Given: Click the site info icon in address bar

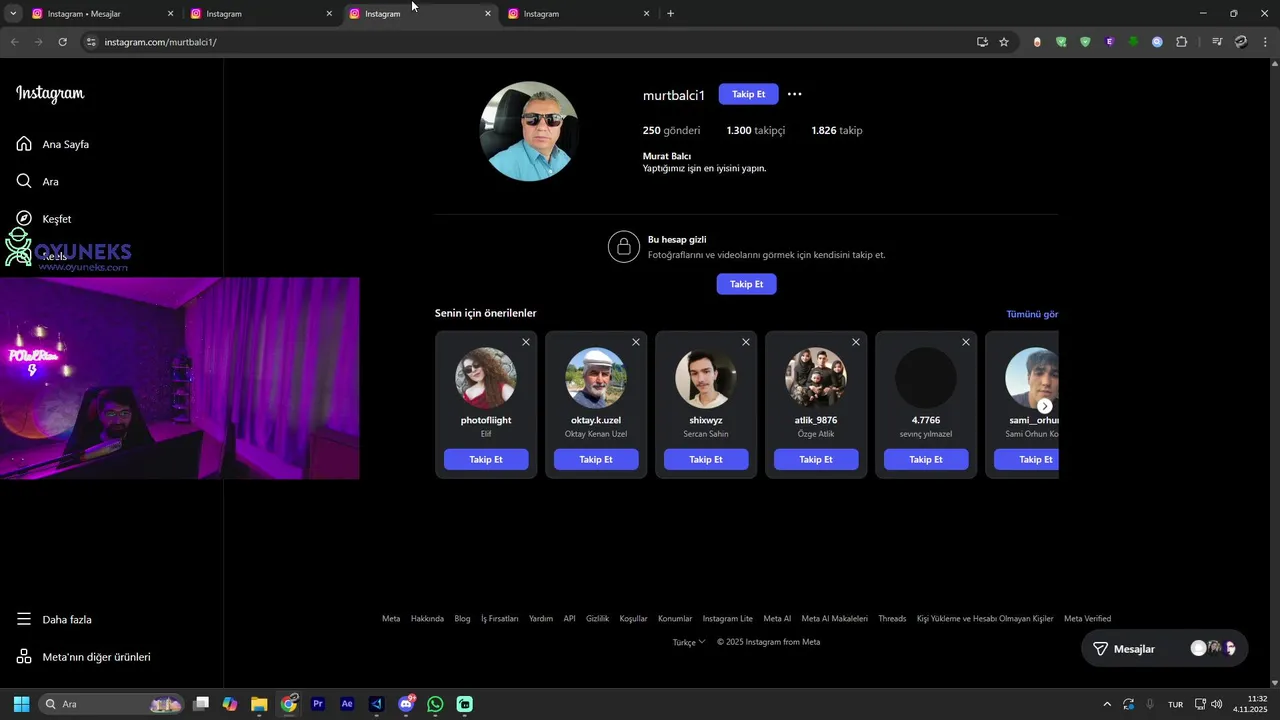Looking at the screenshot, I should click(91, 42).
